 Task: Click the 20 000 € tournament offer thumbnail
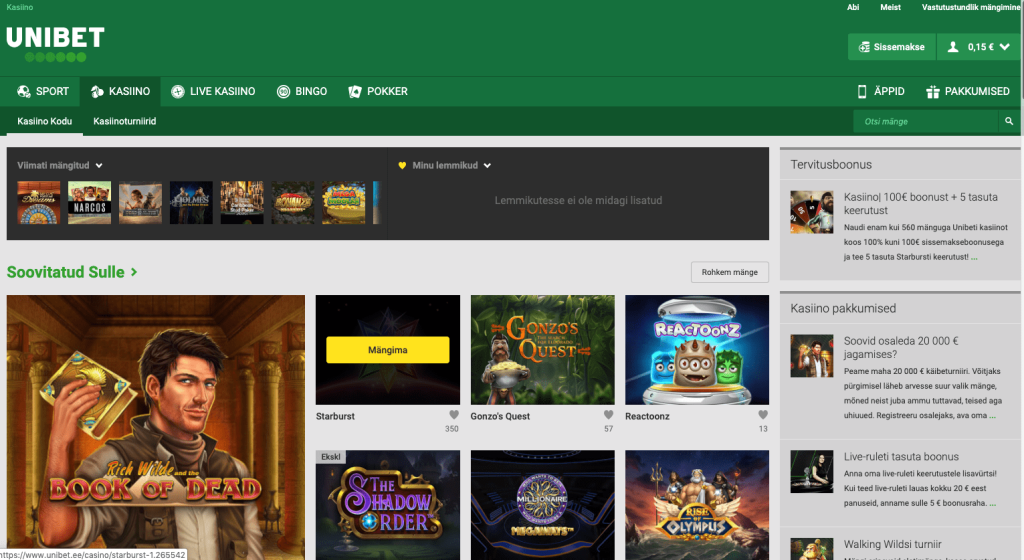coord(812,356)
